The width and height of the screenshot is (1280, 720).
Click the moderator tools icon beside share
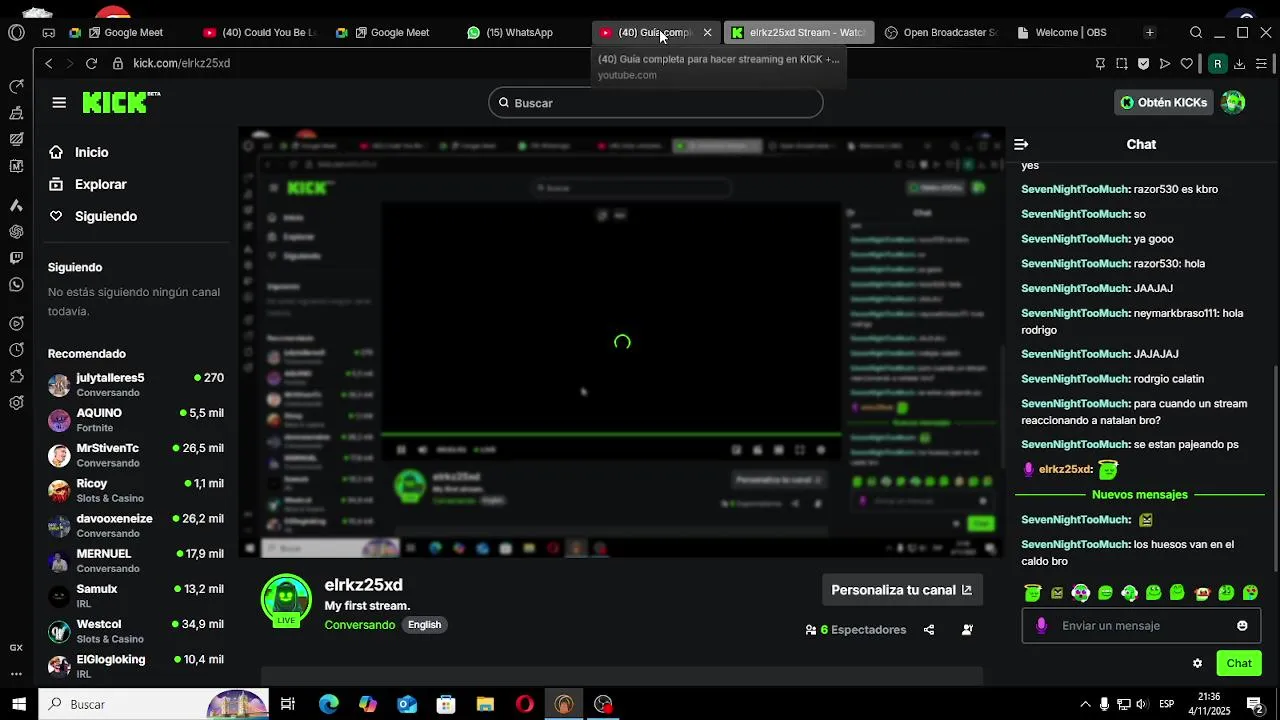pos(967,630)
